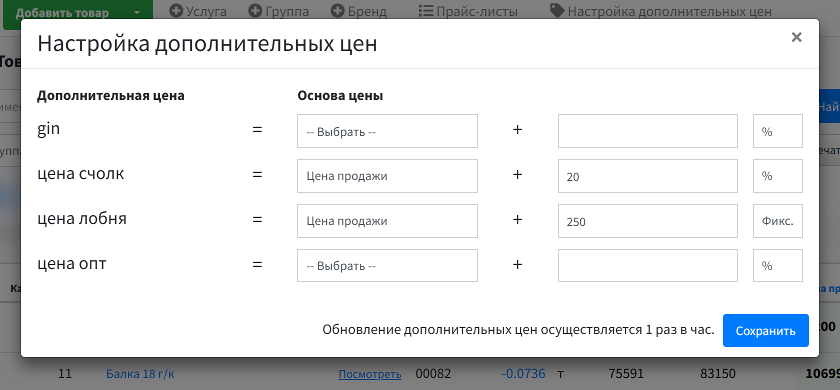This screenshot has height=390, width=840.
Task: Click the tag icon for Настройка дополнительных цен
Action: click(557, 11)
